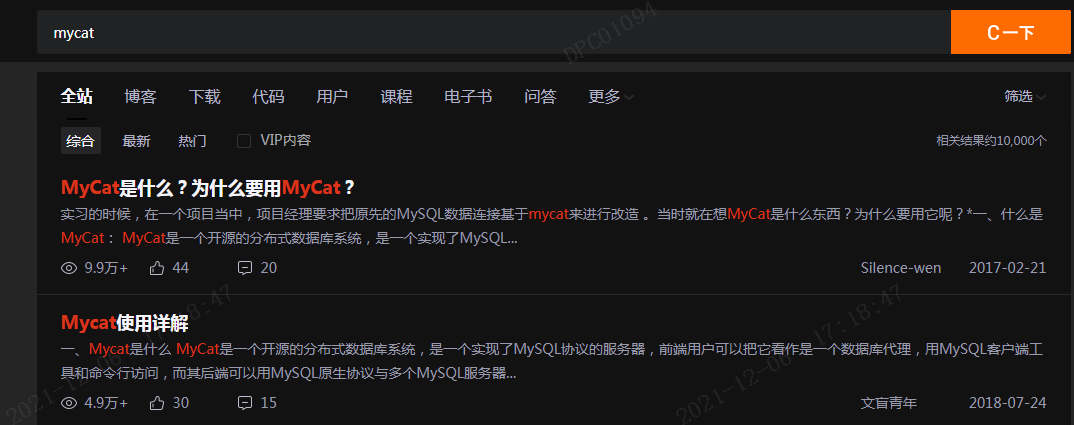Select the 代码 tab
The height and width of the screenshot is (425, 1074).
268,97
